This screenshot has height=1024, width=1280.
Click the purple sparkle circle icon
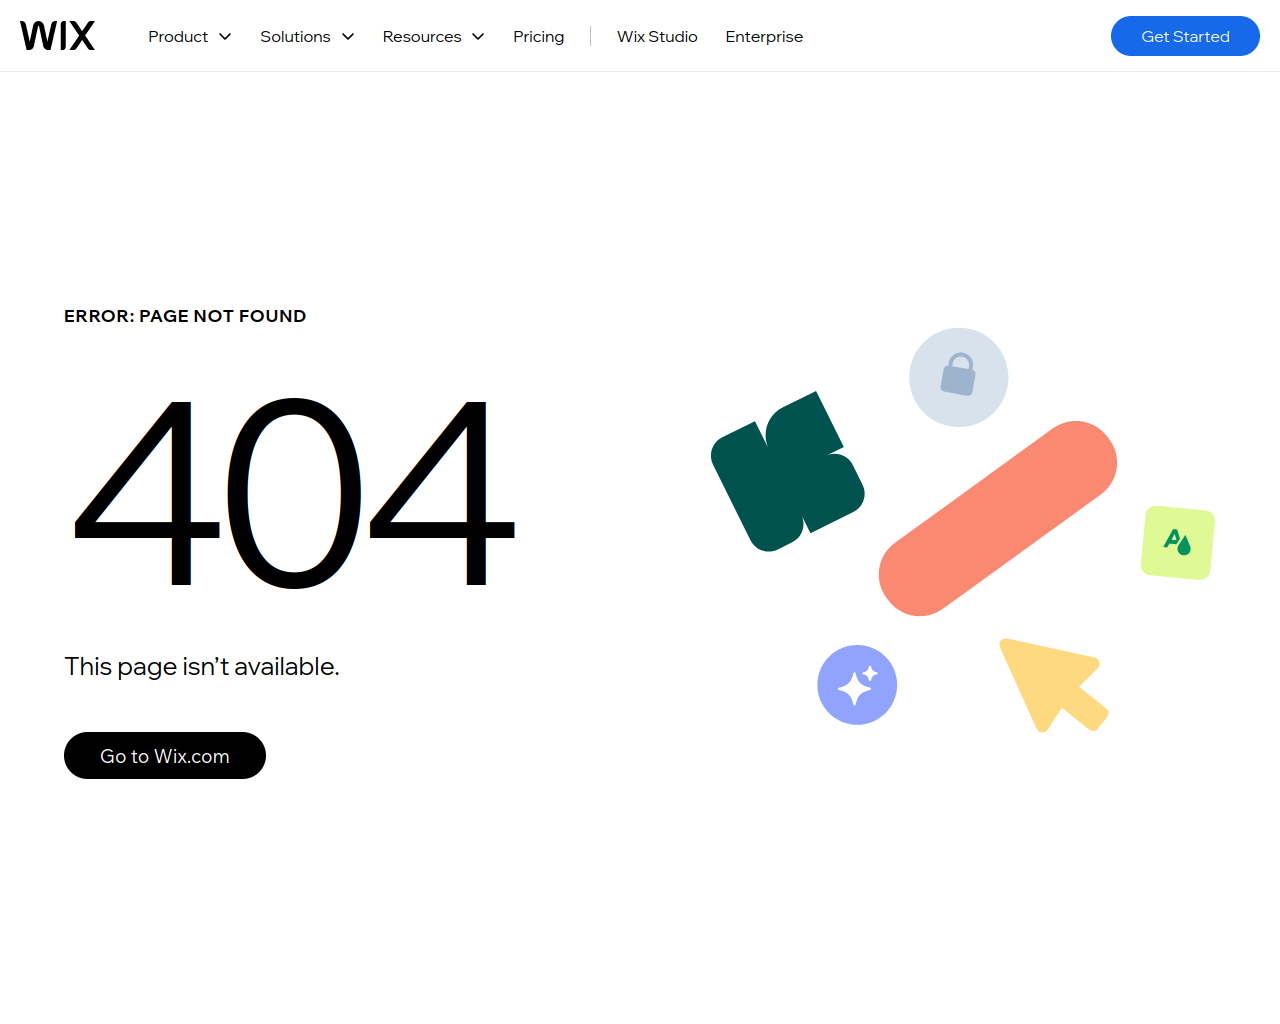[857, 685]
